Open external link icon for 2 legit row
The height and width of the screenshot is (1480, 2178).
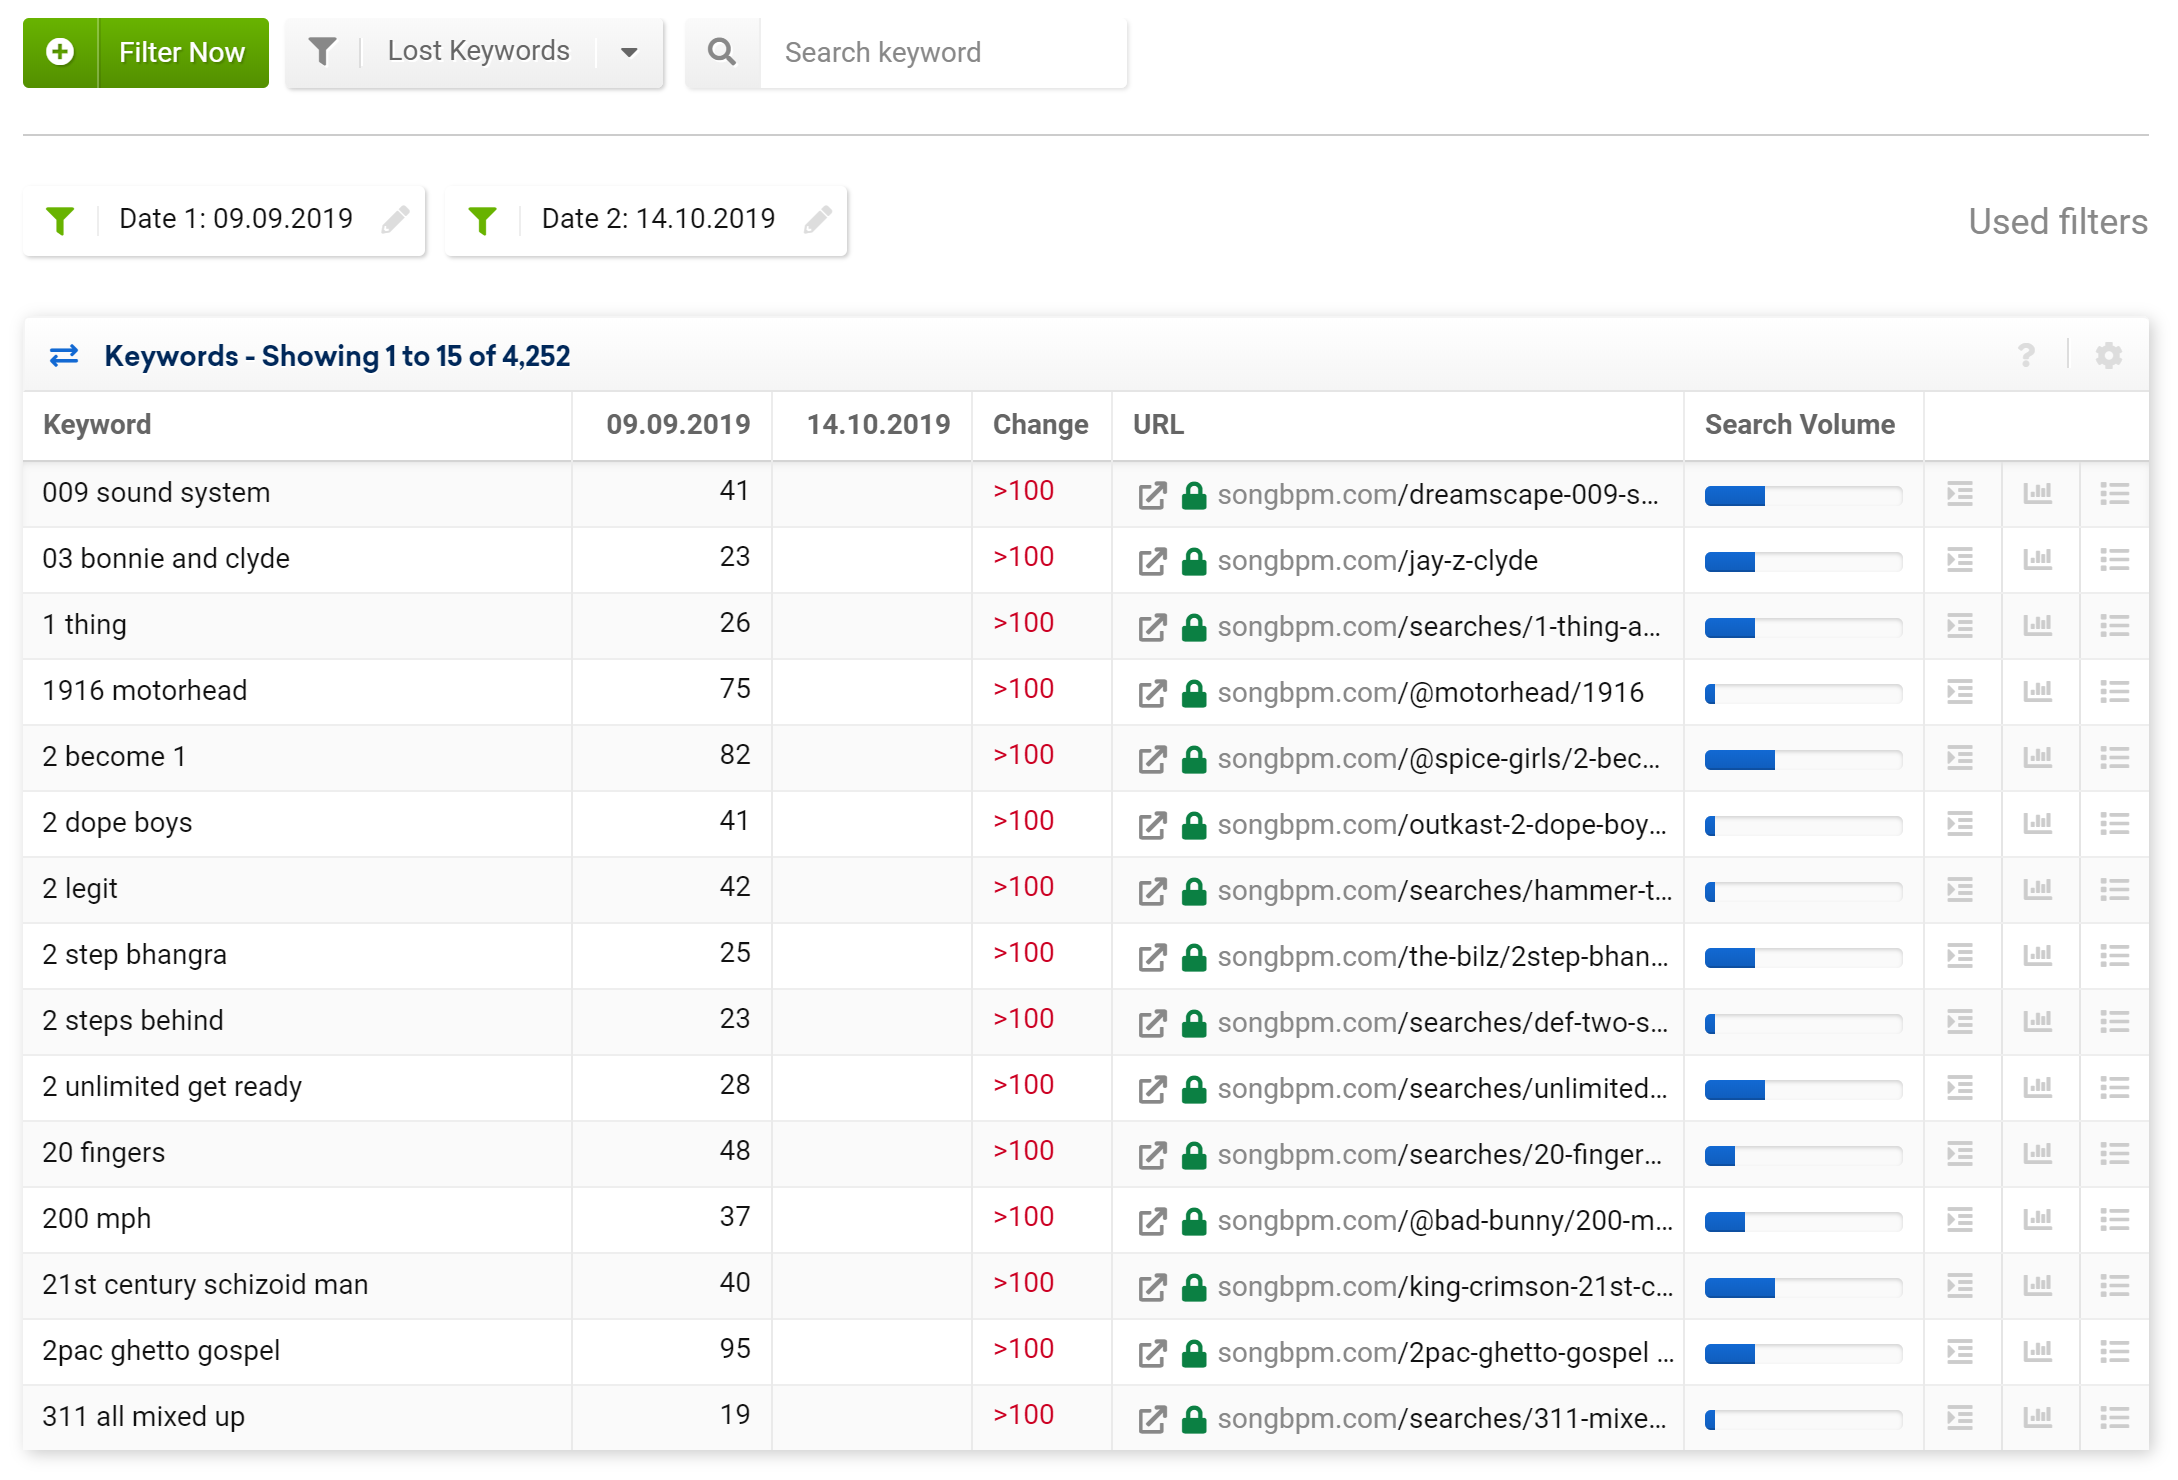pyautogui.click(x=1152, y=891)
